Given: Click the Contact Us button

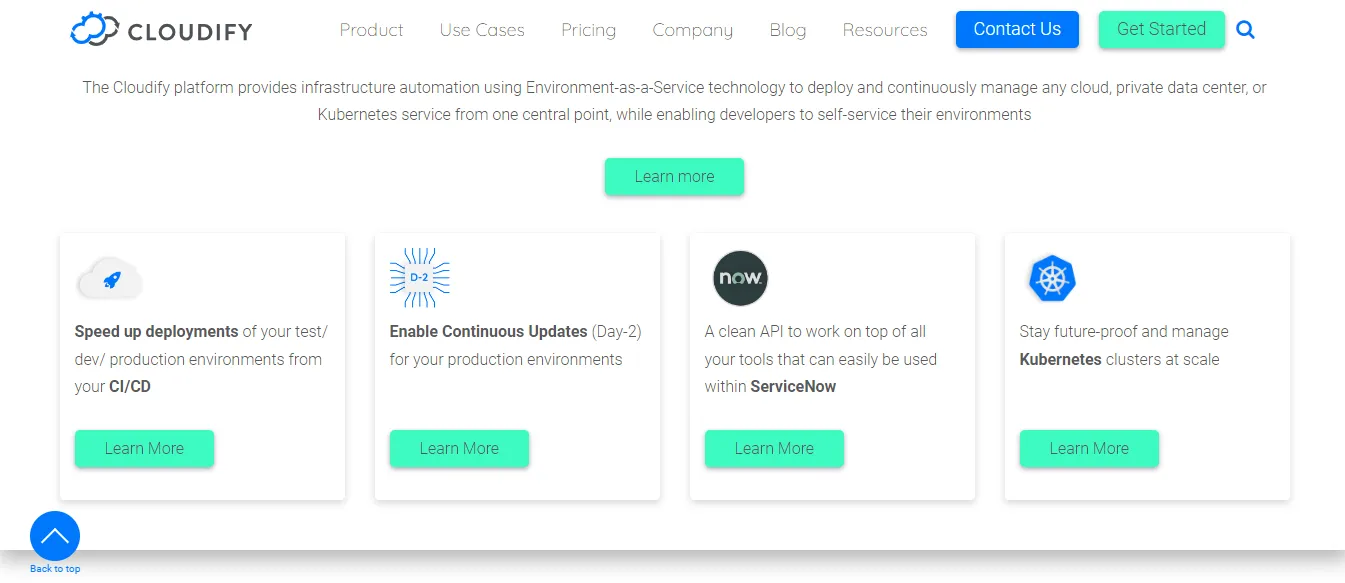Looking at the screenshot, I should coord(1017,29).
